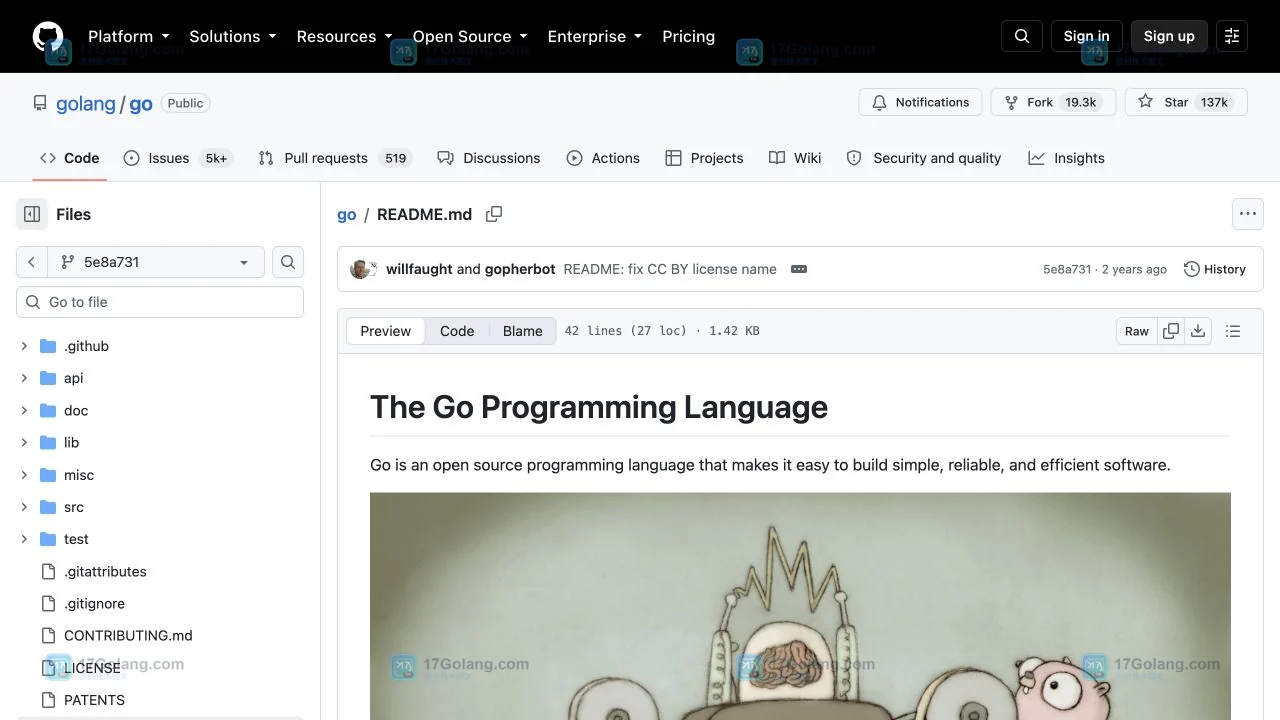Collapse the file tree panel icon
The height and width of the screenshot is (720, 1280).
32,214
